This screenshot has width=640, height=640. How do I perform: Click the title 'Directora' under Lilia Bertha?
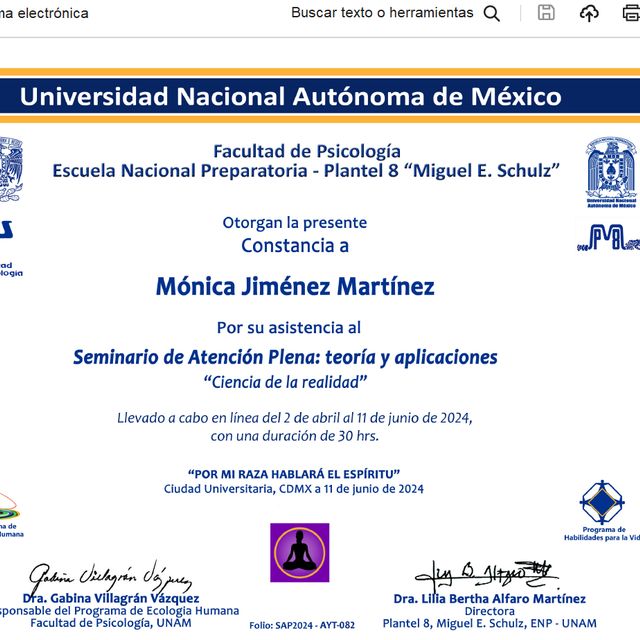[489, 611]
